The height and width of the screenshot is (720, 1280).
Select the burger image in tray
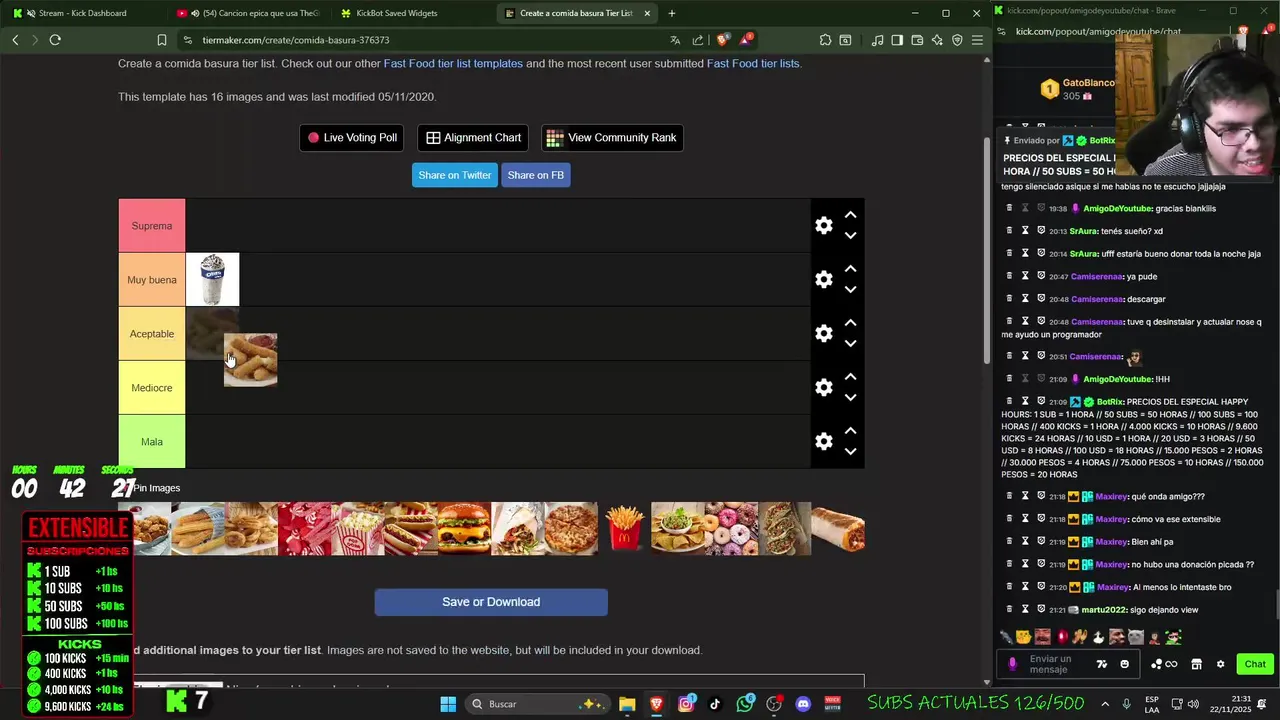point(464,528)
